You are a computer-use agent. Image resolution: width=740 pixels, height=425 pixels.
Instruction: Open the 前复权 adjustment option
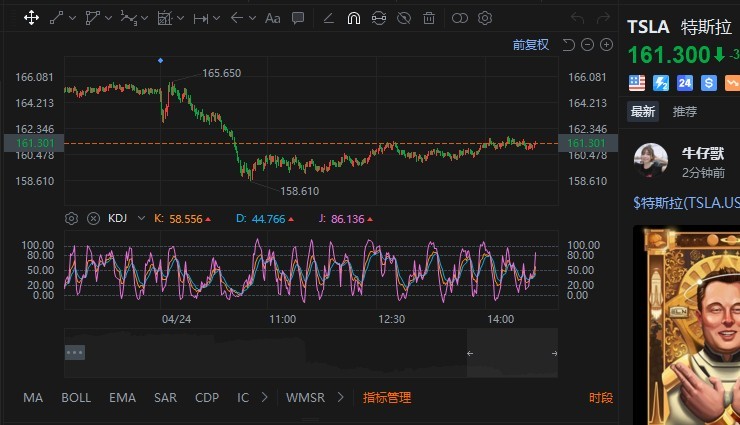530,45
